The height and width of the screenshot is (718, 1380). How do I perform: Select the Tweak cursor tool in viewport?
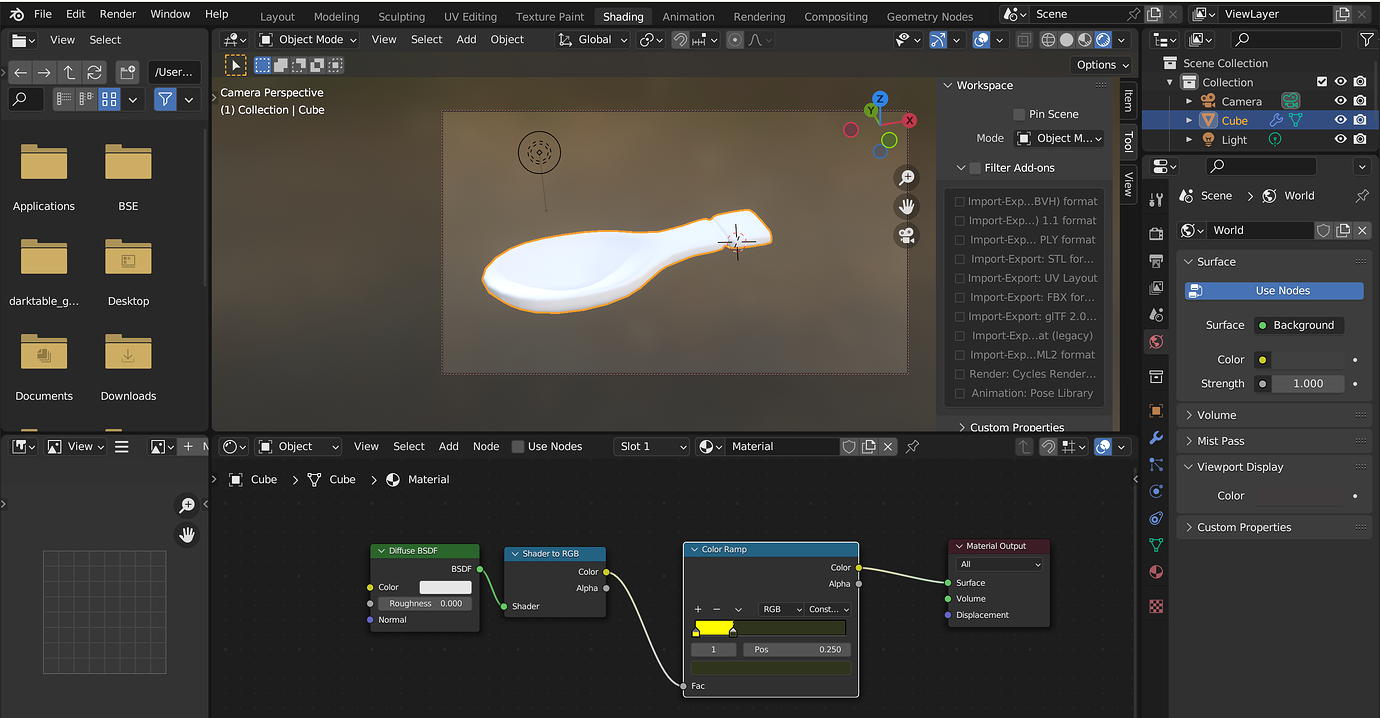click(235, 65)
